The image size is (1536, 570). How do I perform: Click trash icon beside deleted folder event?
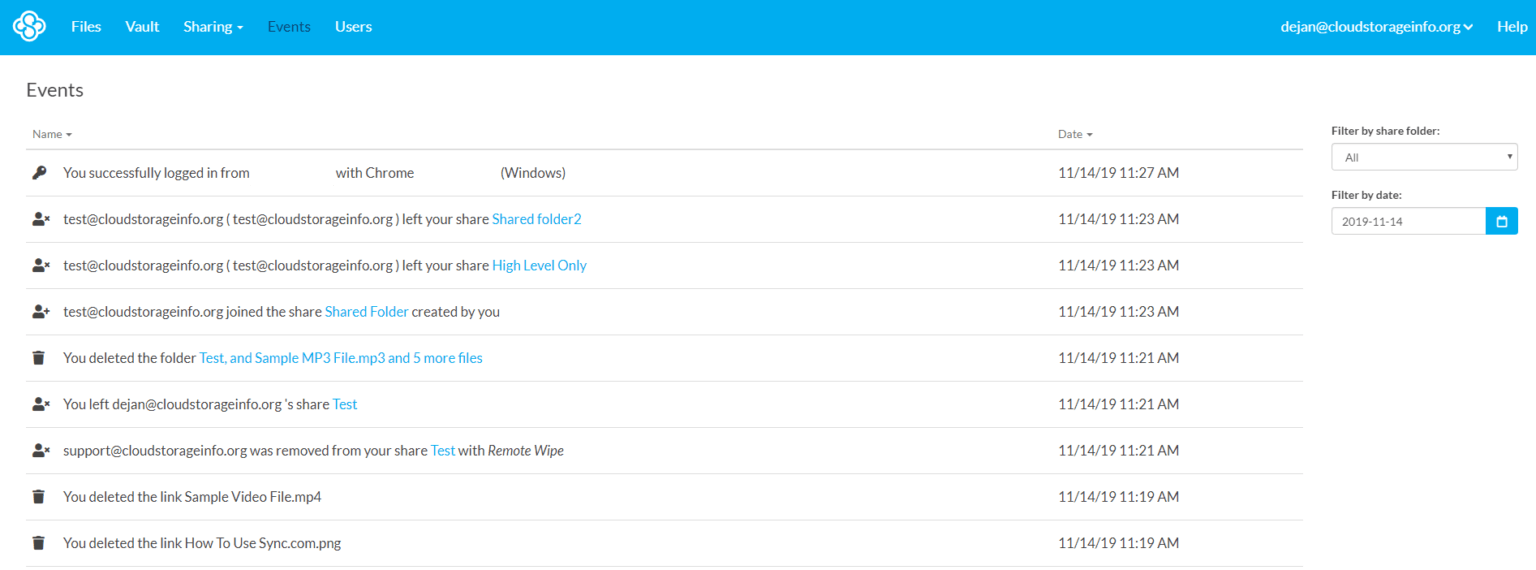tap(39, 358)
